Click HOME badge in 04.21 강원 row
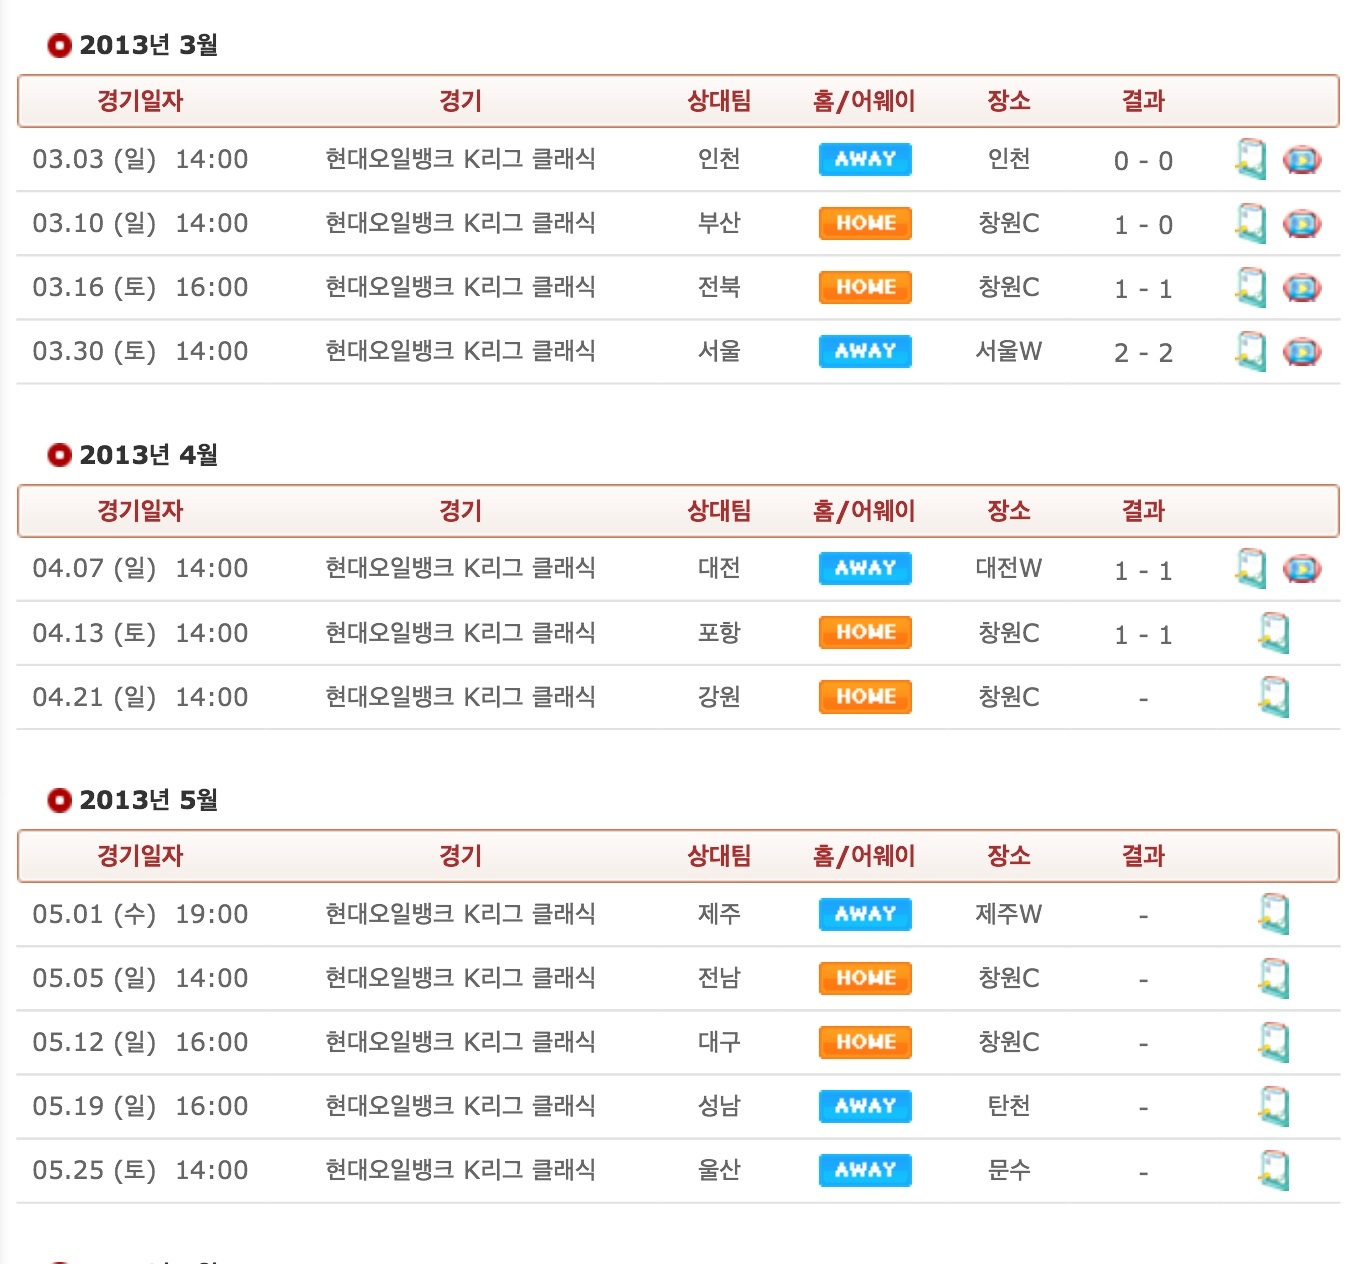The width and height of the screenshot is (1364, 1264). (x=865, y=697)
